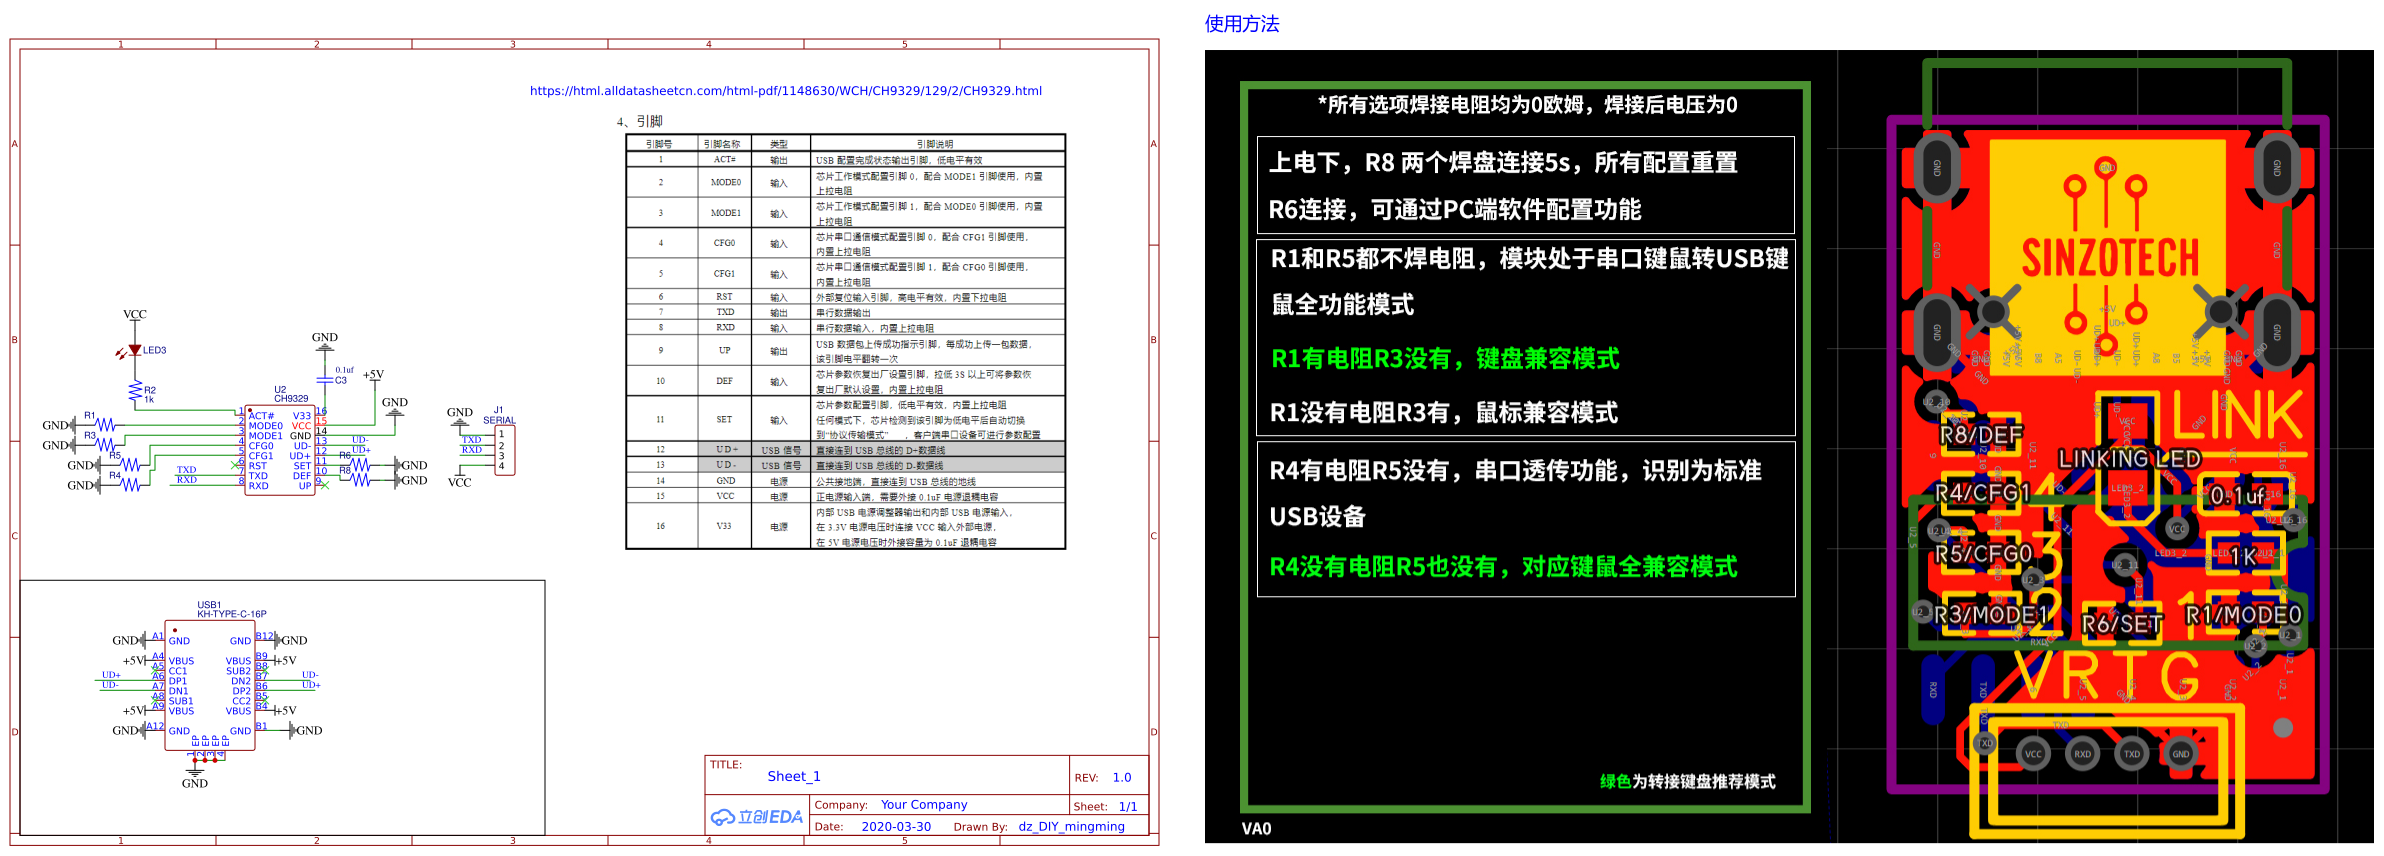Image resolution: width=2384 pixels, height=856 pixels.
Task: Select resistor R3 on the MODE1 line
Action: coord(106,445)
